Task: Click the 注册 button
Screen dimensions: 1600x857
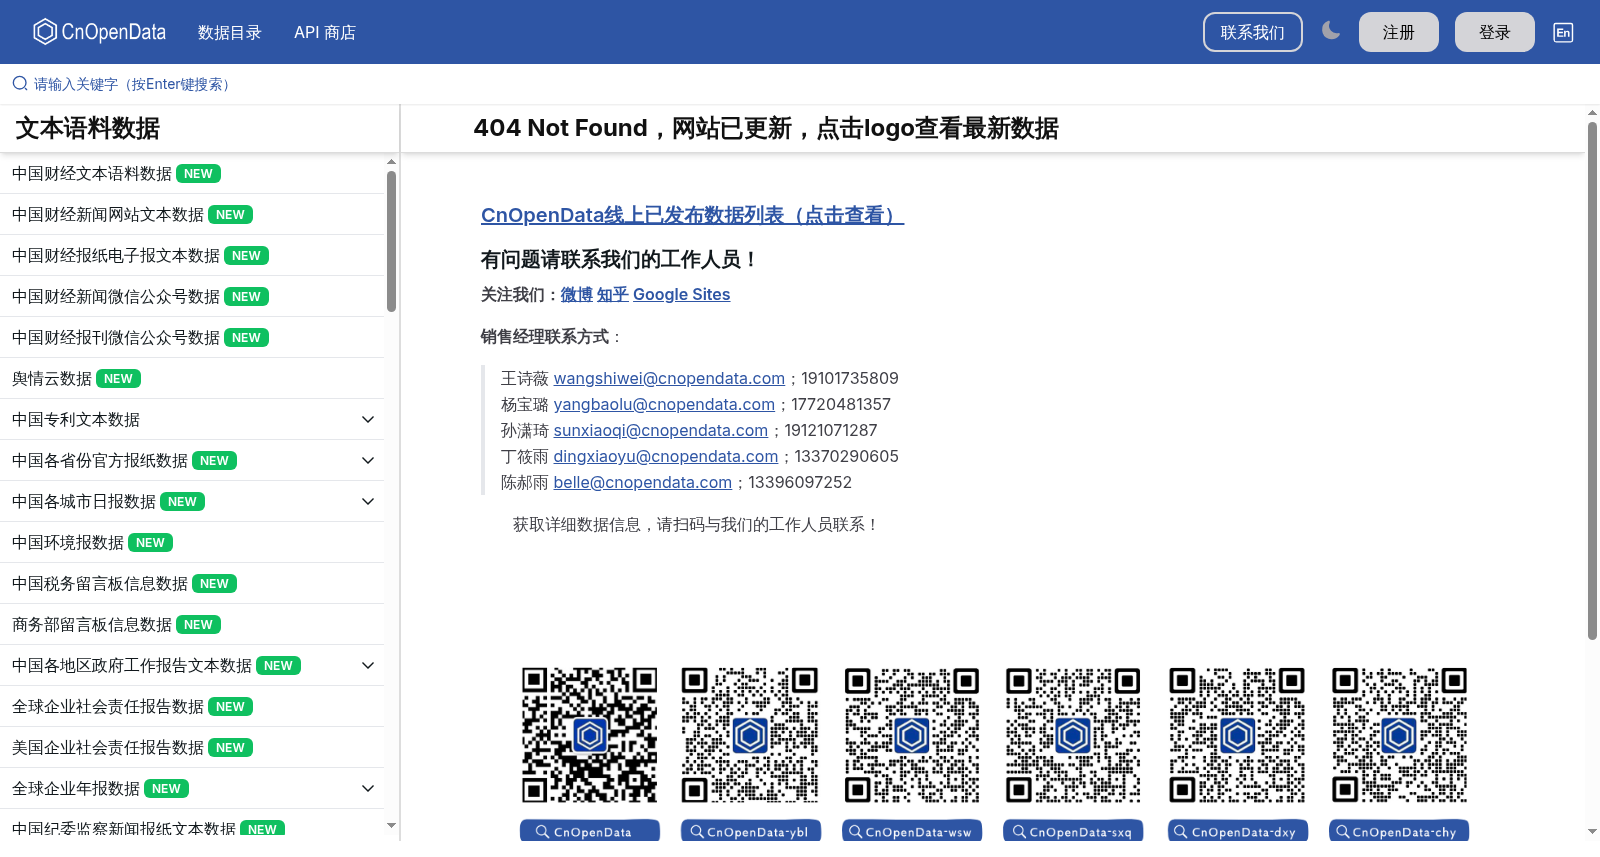Action: point(1399,32)
